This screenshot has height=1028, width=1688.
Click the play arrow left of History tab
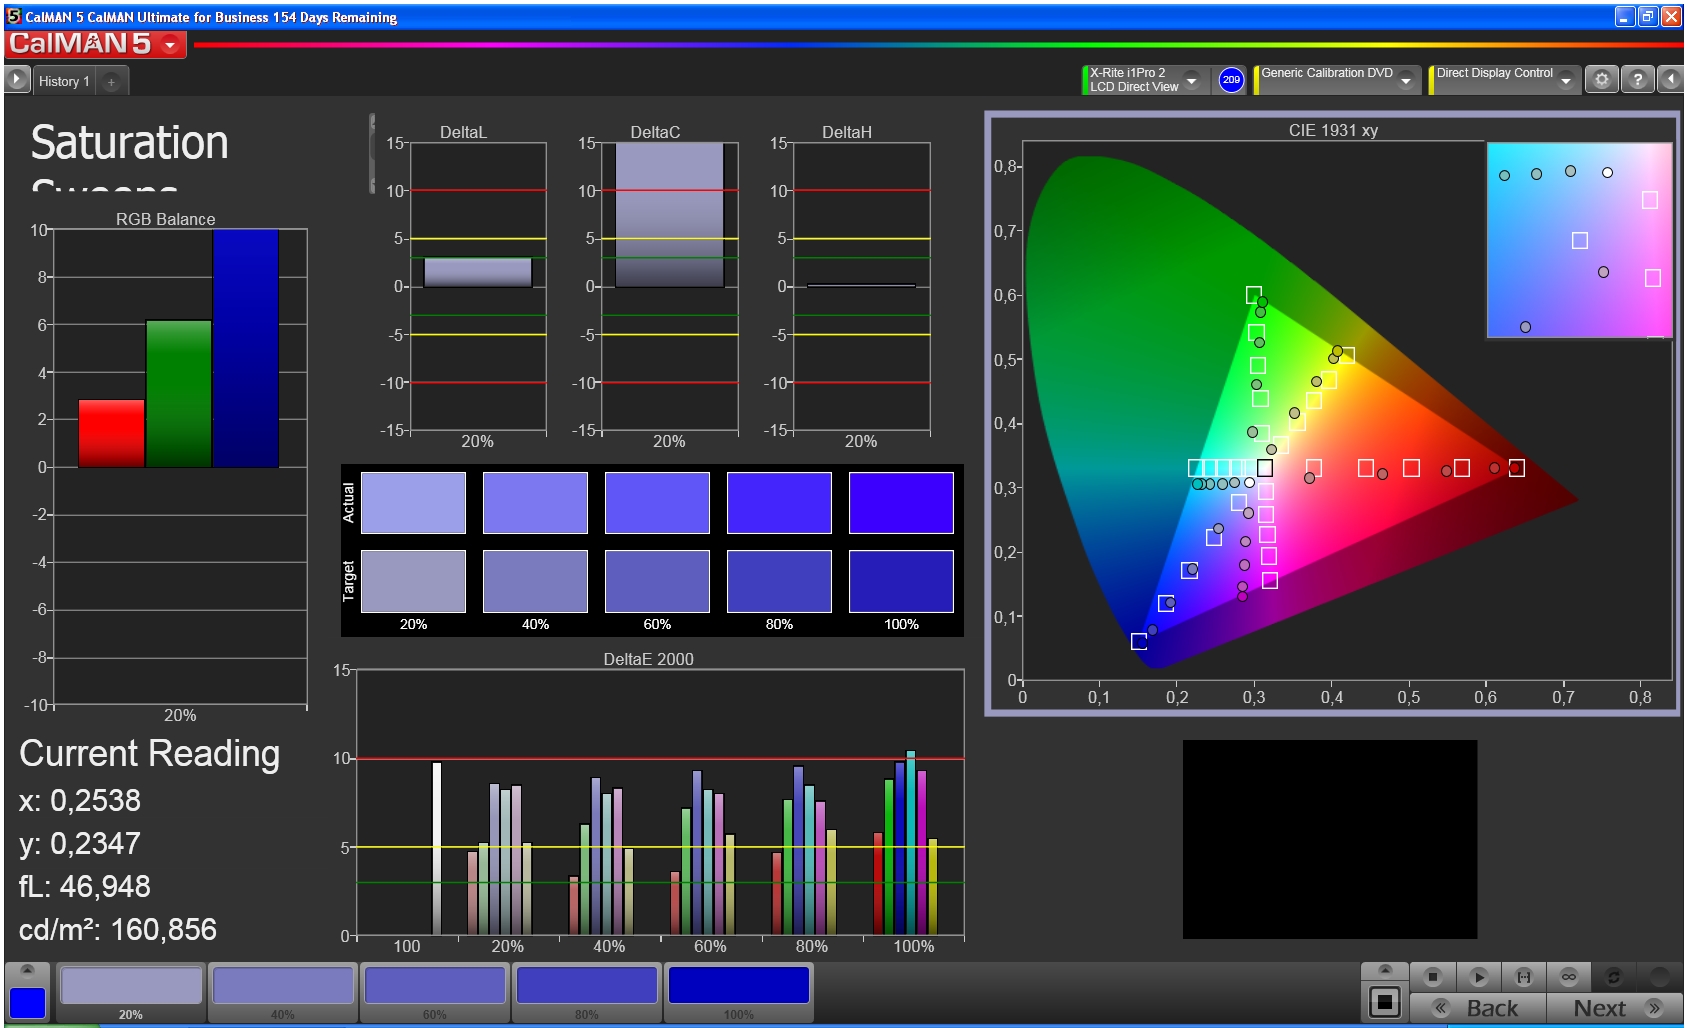coord(17,80)
